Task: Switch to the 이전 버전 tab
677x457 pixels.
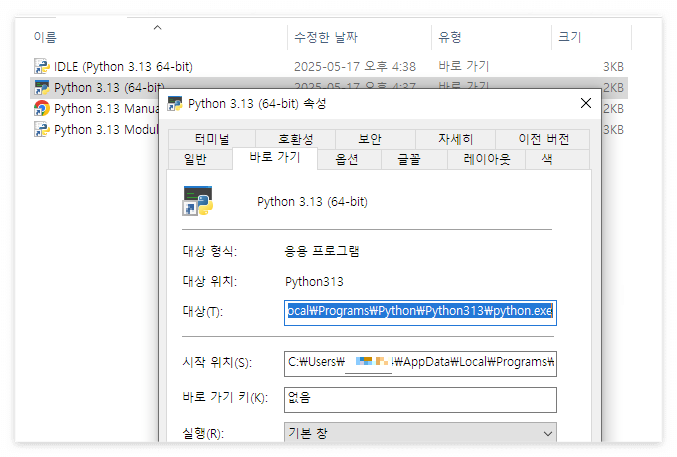Action: 543,139
